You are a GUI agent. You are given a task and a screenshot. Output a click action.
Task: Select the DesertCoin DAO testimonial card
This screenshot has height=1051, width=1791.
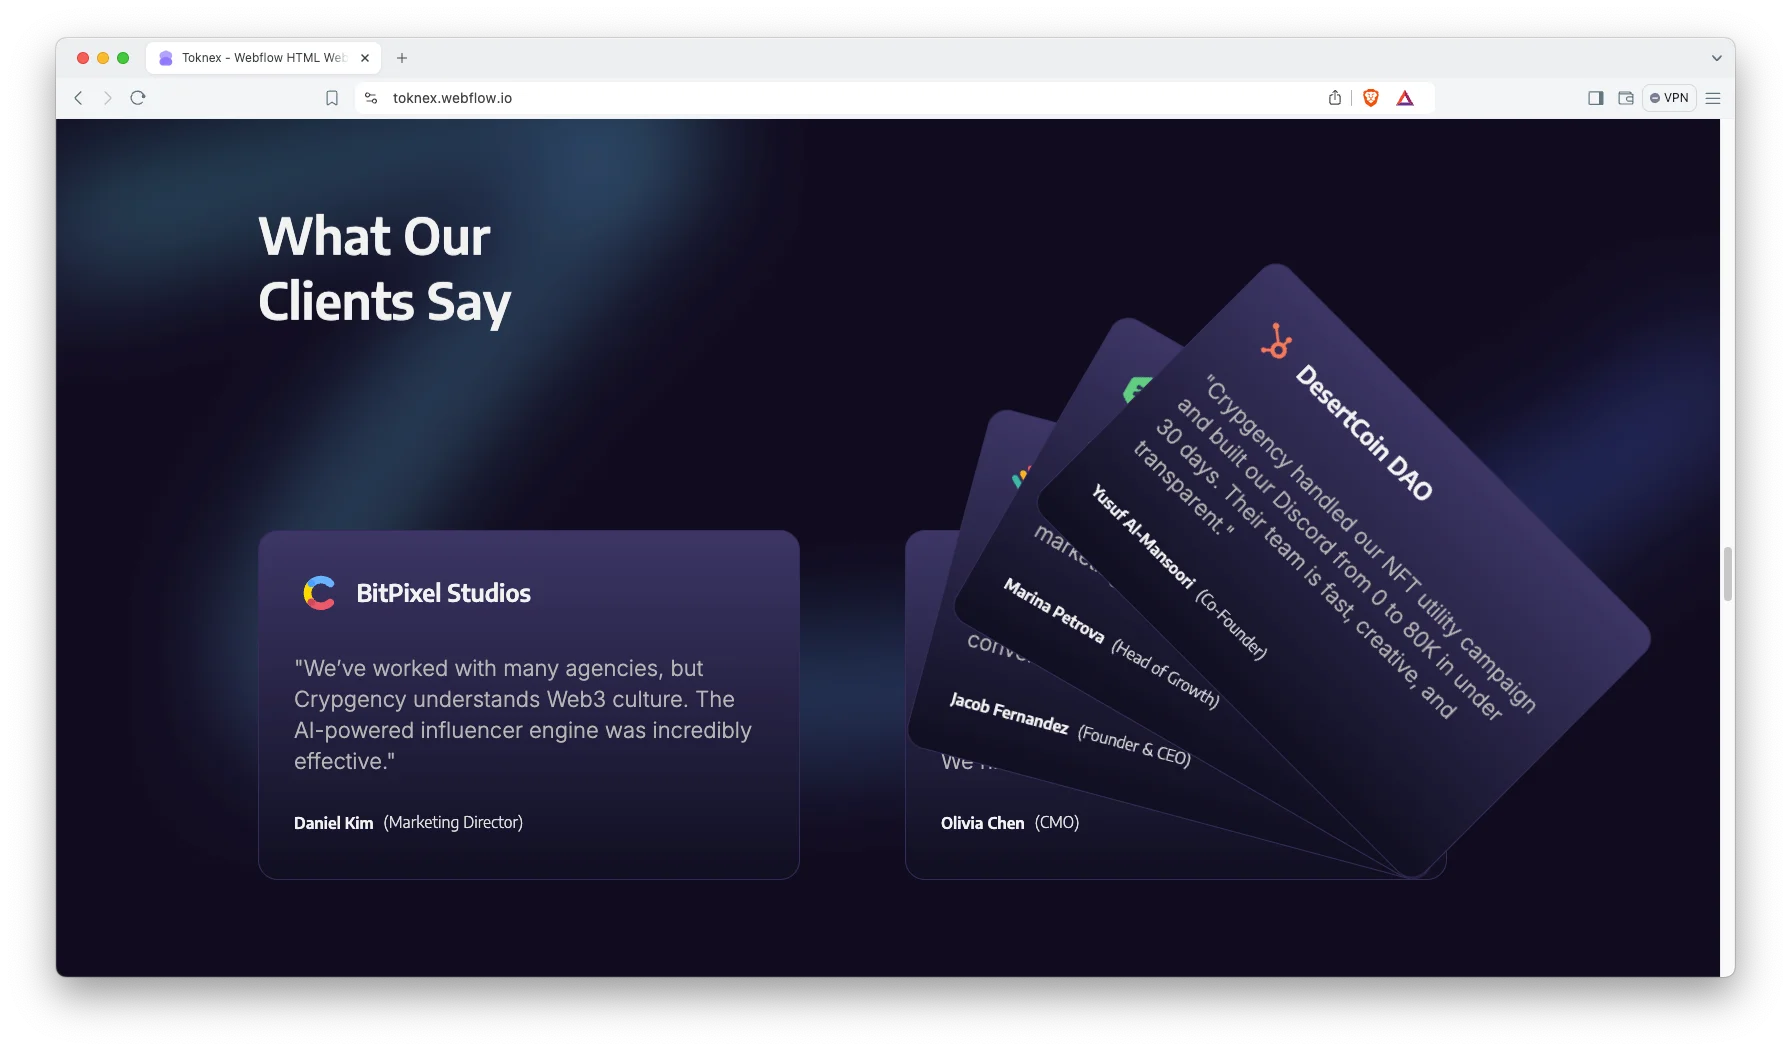pos(1345,570)
